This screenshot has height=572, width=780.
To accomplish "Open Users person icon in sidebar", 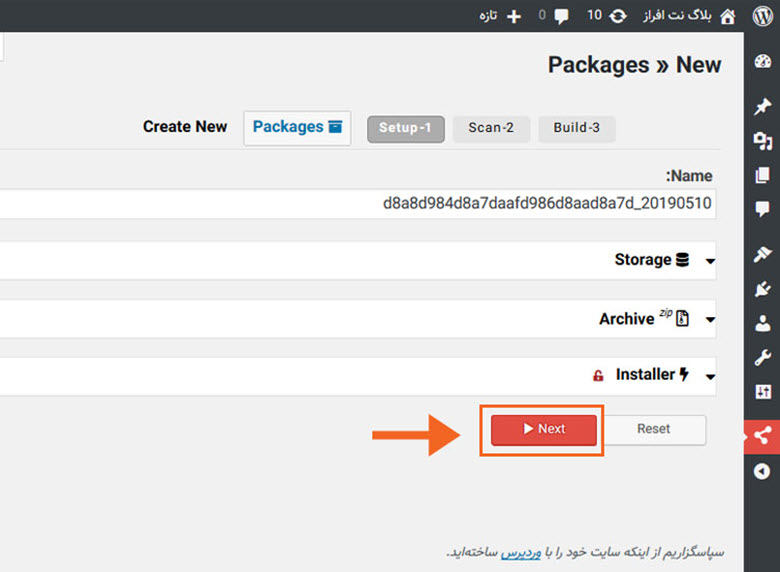I will click(763, 323).
